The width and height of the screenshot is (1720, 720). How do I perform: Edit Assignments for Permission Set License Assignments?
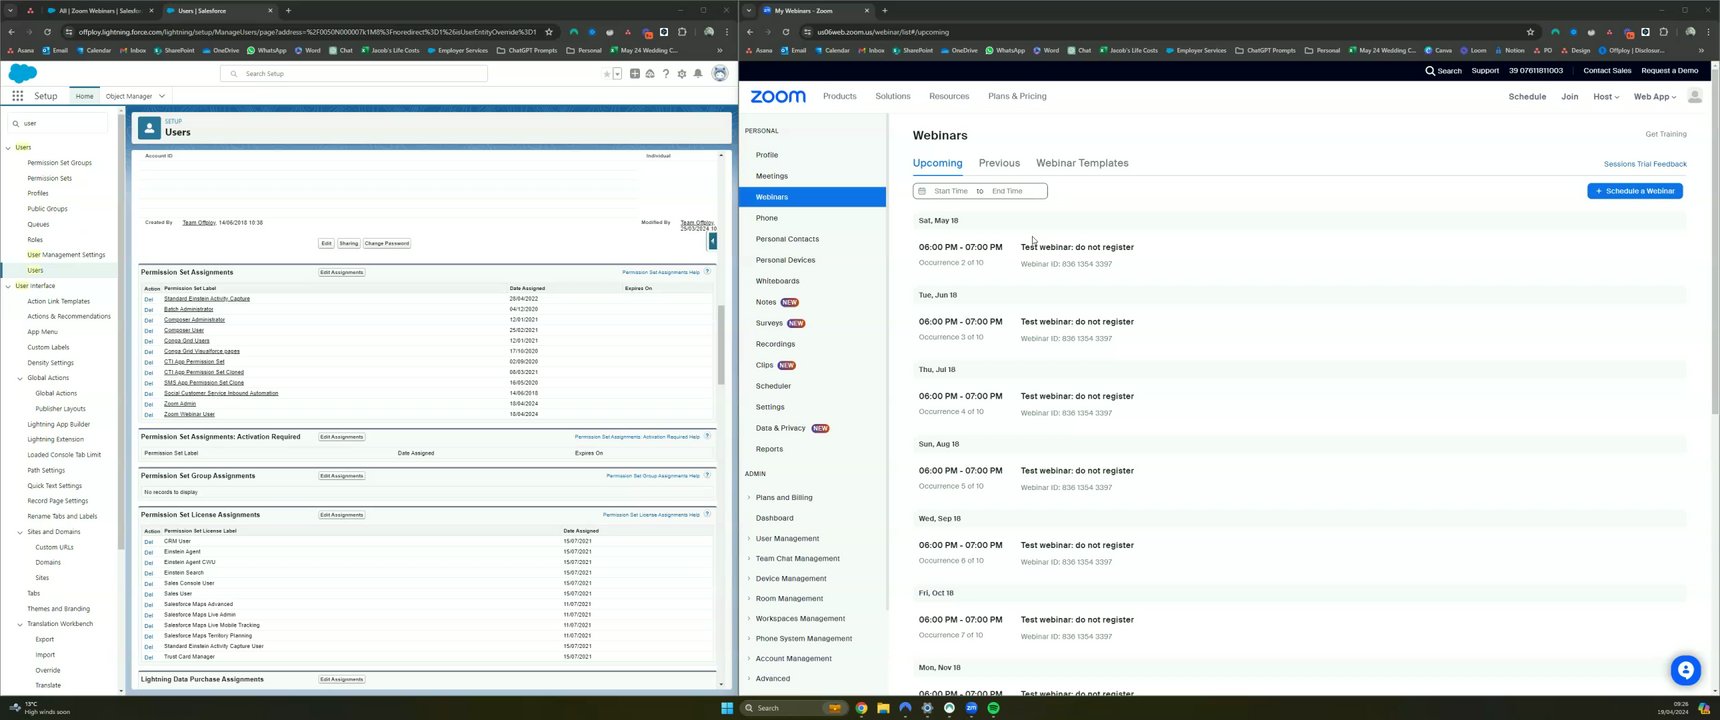pyautogui.click(x=341, y=515)
